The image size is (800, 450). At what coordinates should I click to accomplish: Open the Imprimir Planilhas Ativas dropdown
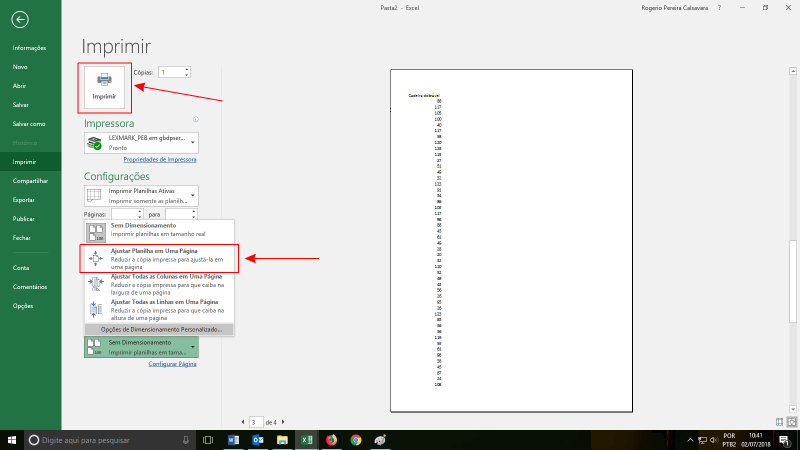tap(192, 196)
